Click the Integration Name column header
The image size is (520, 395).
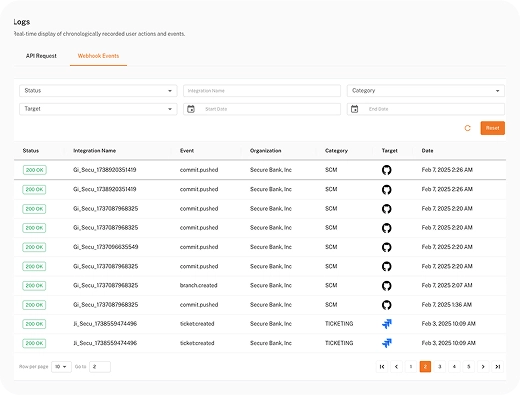[94, 151]
